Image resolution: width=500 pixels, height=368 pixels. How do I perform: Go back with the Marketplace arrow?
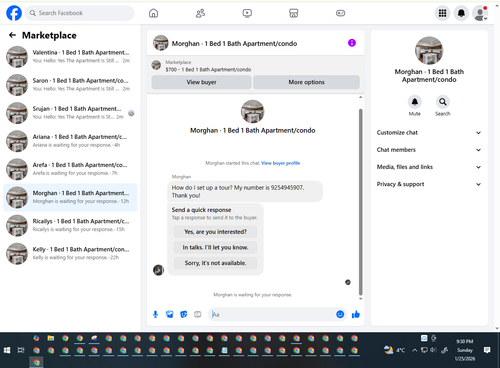coord(12,35)
